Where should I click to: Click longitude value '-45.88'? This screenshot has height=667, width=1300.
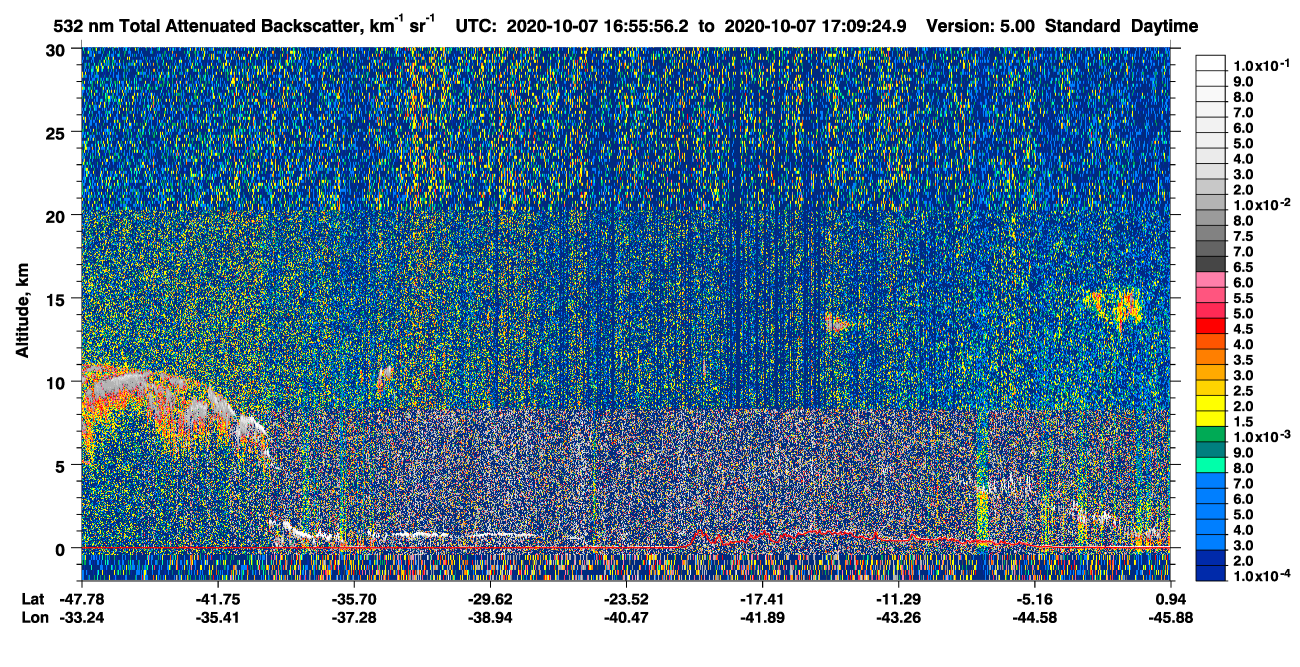point(1171,618)
